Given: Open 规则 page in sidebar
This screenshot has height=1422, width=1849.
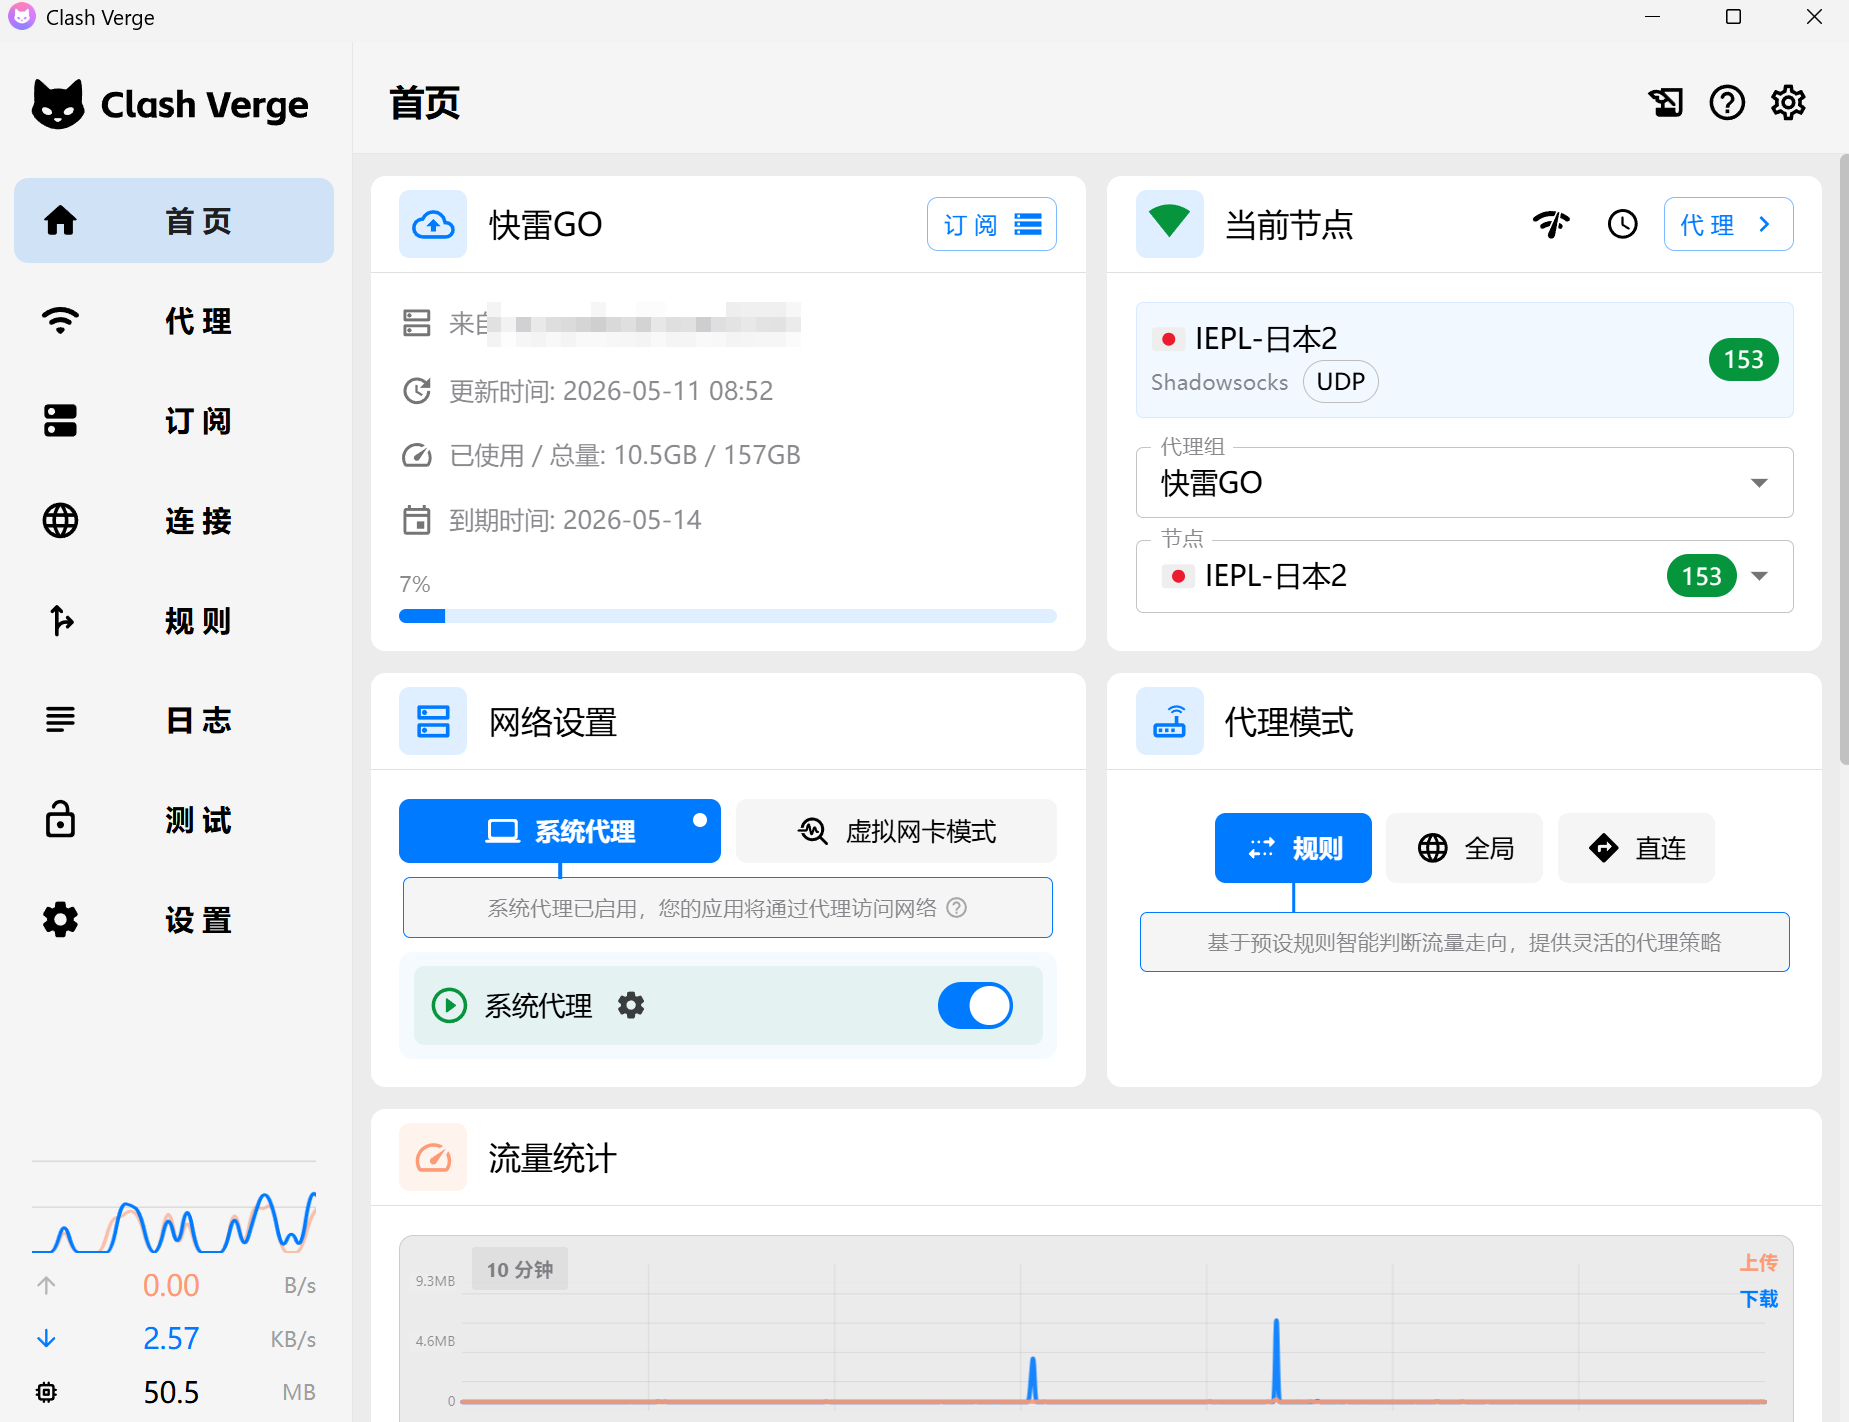Looking at the screenshot, I should click(174, 621).
